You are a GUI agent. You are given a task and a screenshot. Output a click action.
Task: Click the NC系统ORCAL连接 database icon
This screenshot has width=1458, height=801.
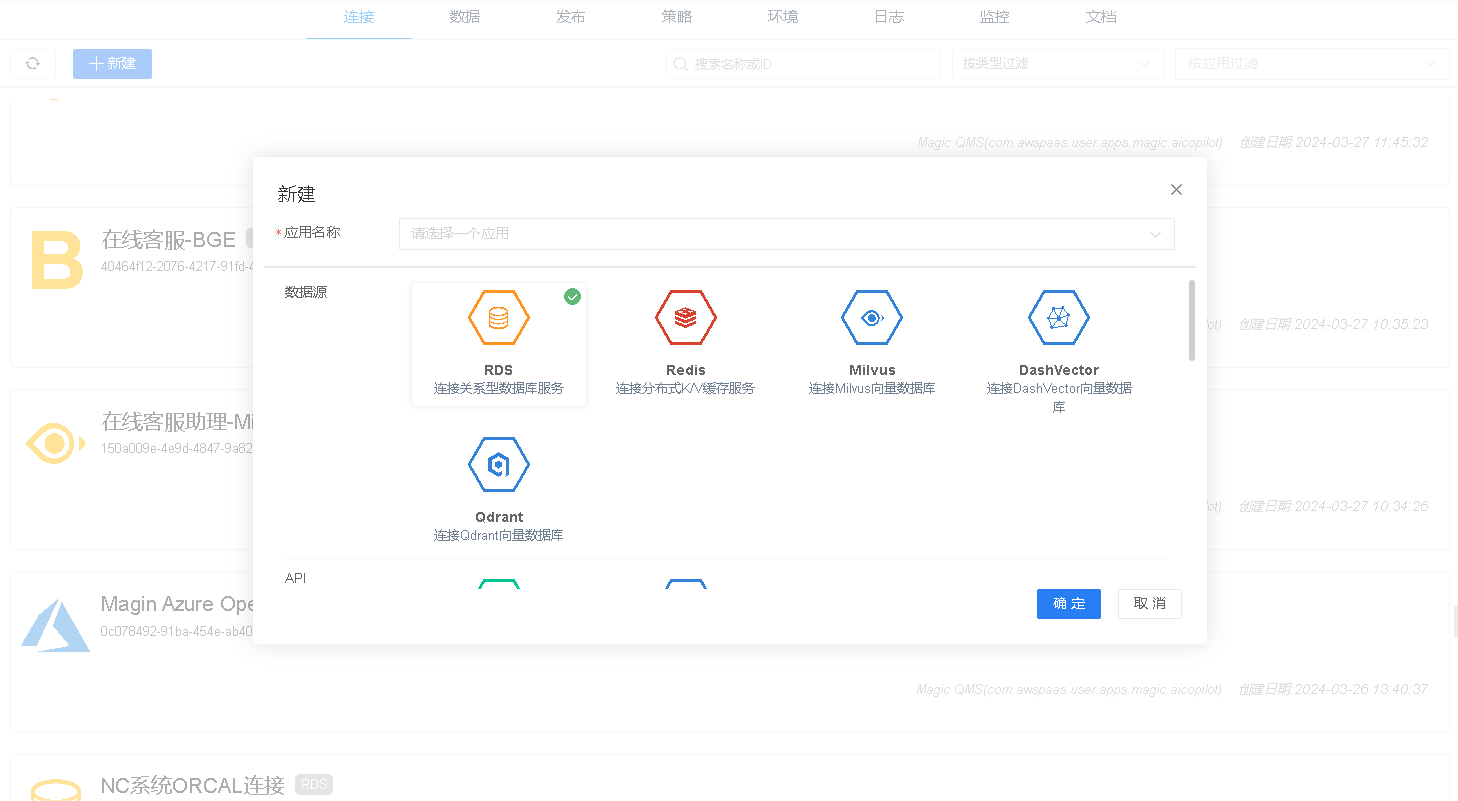[x=55, y=790]
